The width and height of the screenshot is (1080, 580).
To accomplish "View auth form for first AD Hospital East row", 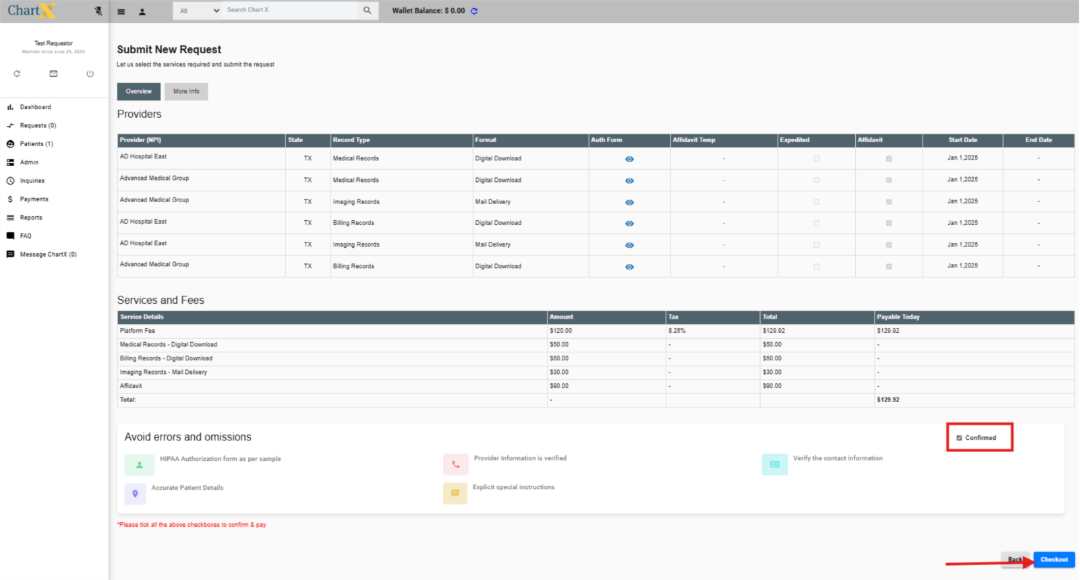I will click(629, 159).
